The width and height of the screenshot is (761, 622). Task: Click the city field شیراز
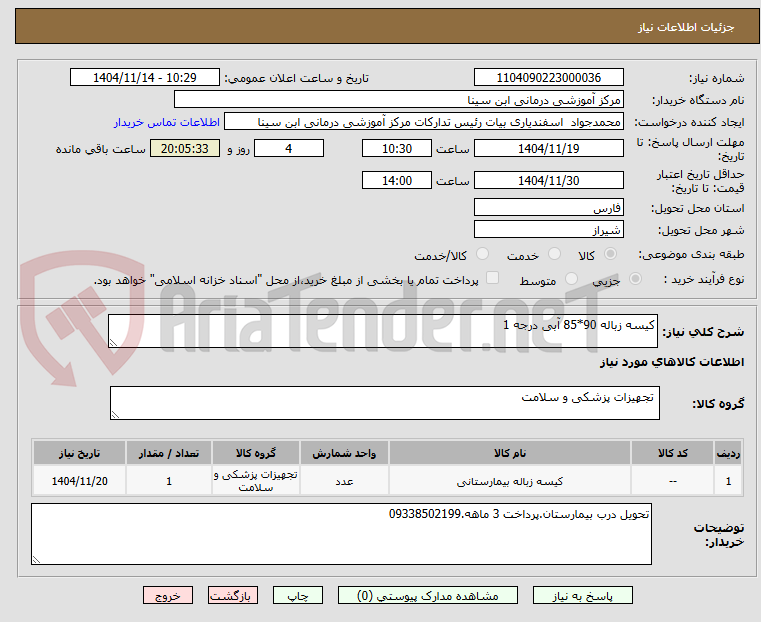[548, 229]
